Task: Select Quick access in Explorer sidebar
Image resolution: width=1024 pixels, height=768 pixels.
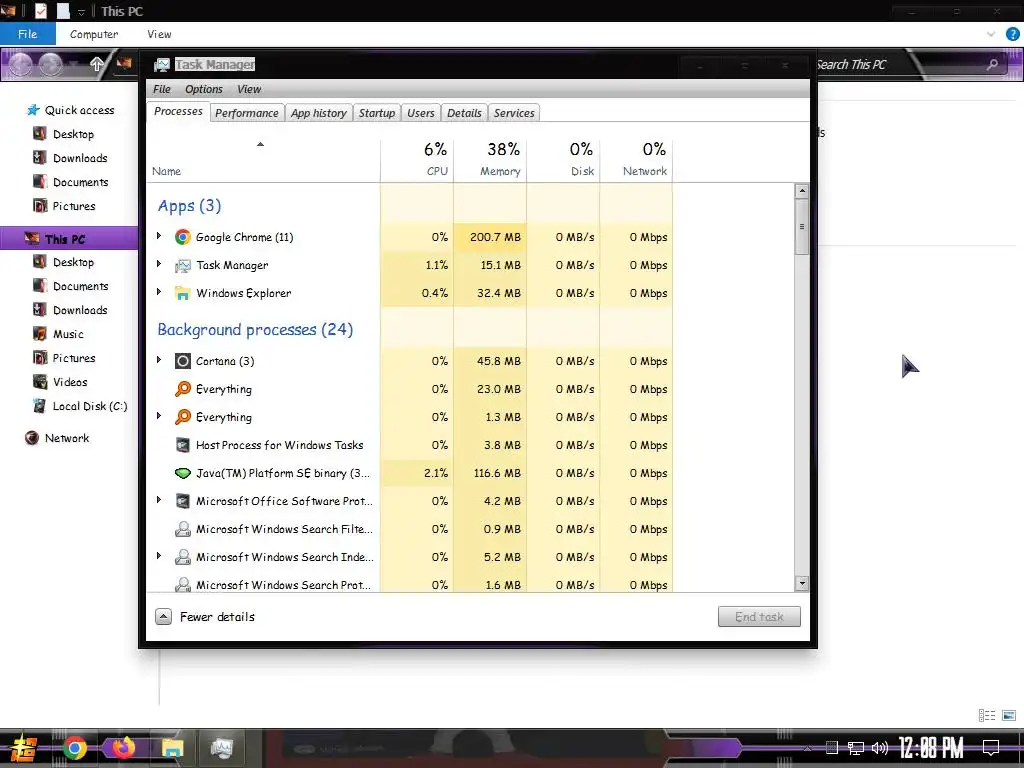Action: coord(79,110)
